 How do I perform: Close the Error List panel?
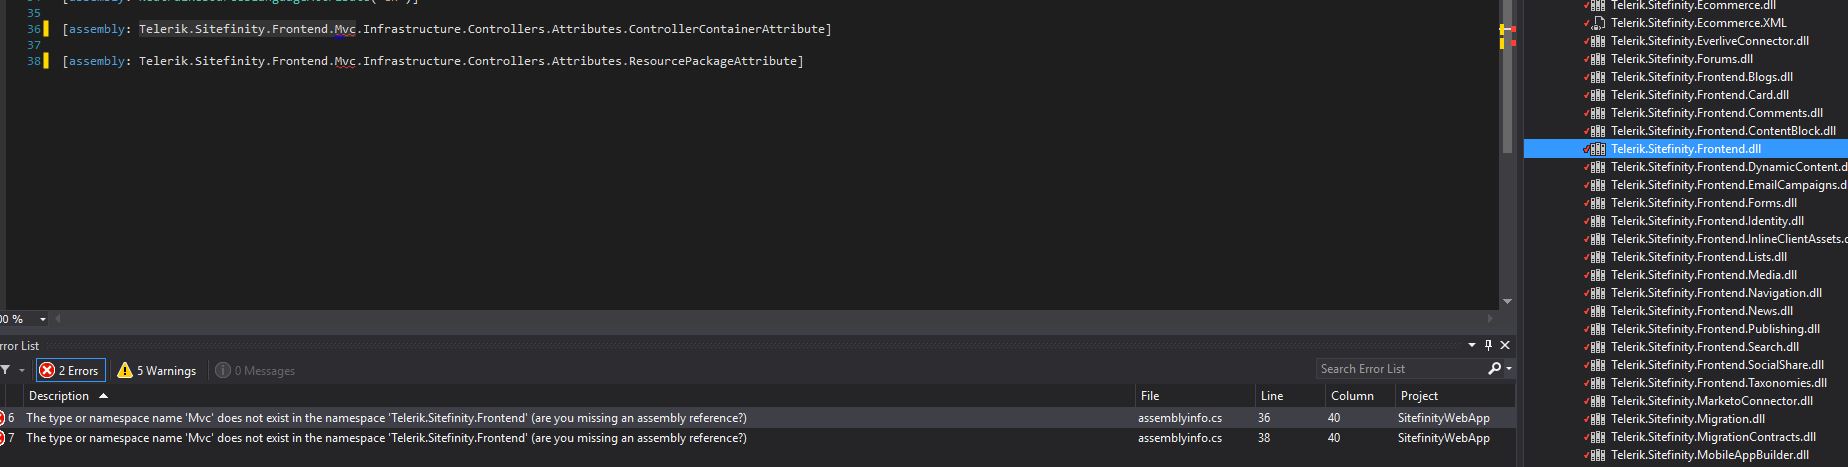pyautogui.click(x=1505, y=345)
